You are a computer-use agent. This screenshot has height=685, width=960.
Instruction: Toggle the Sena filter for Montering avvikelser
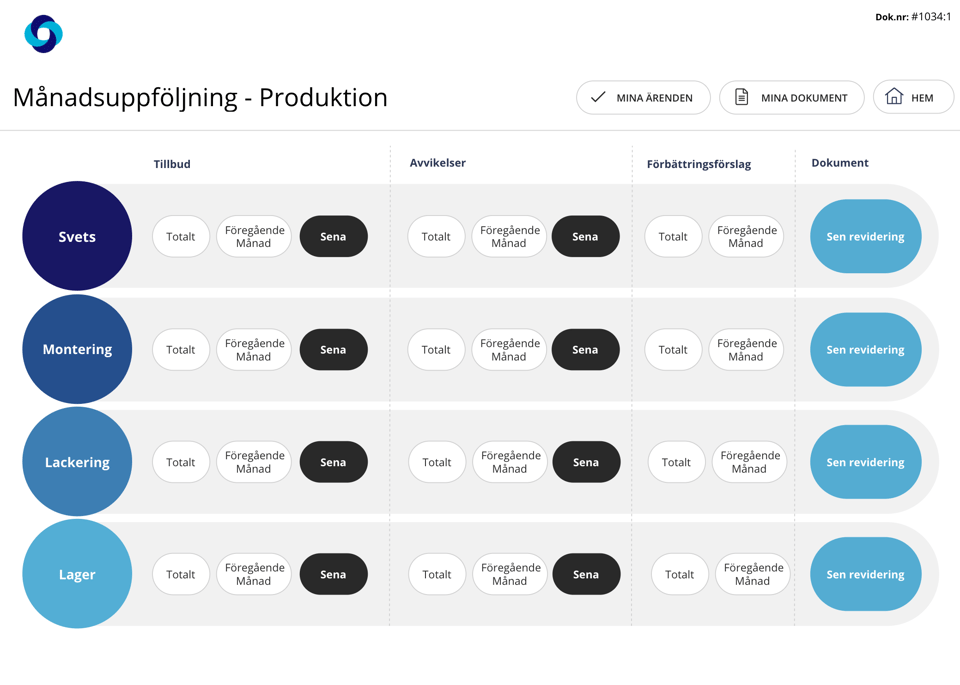pos(586,349)
